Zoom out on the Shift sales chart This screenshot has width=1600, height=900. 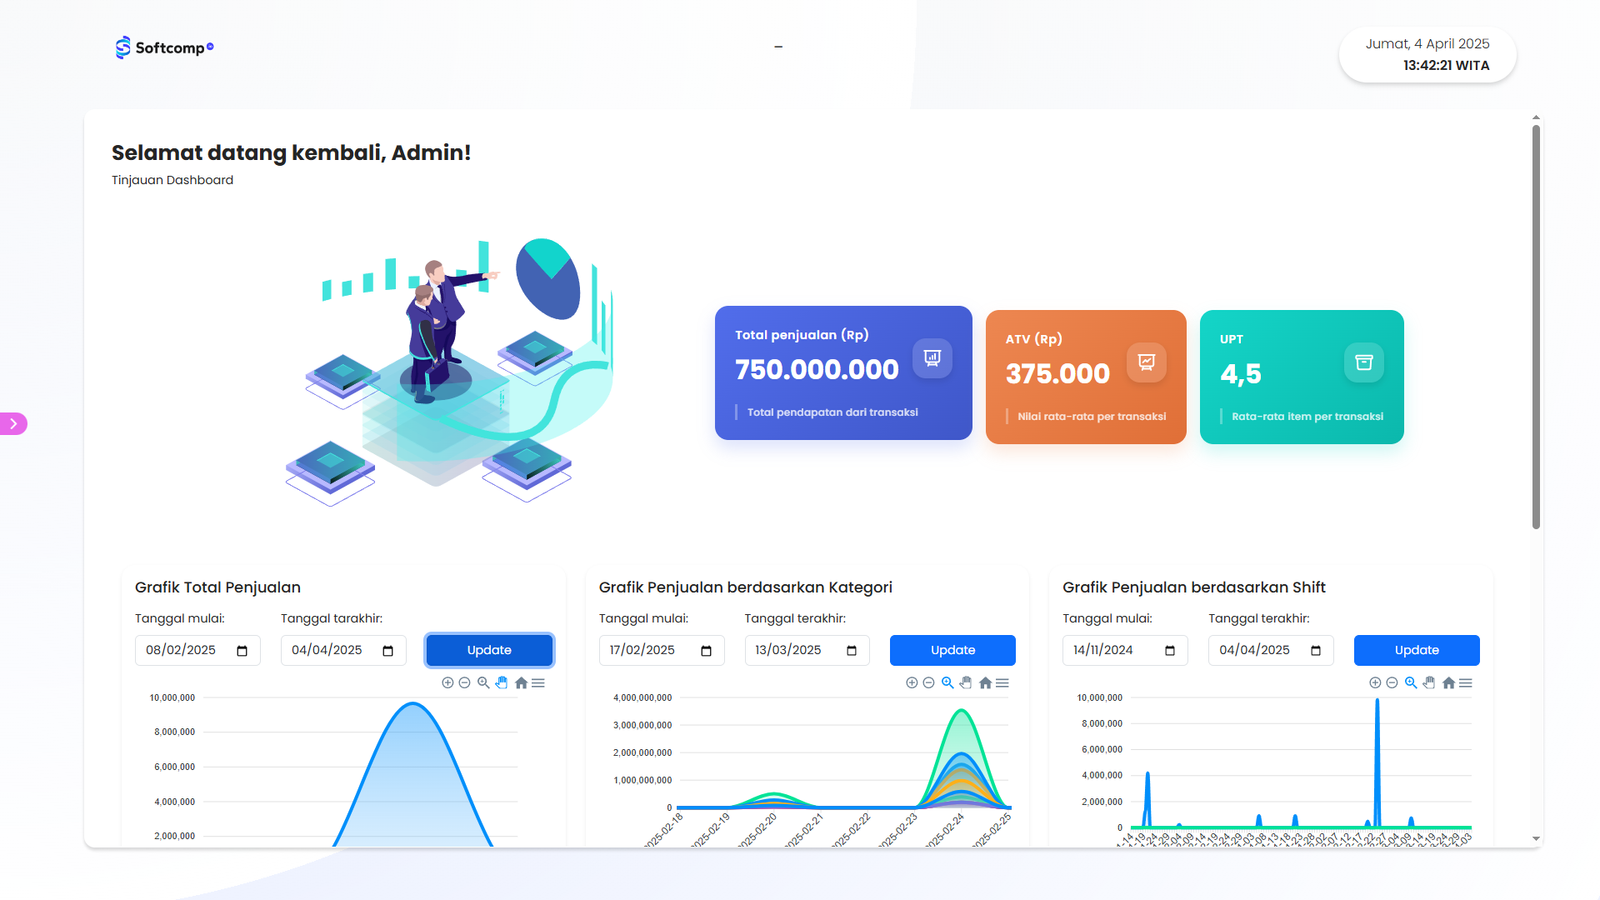click(x=1392, y=683)
